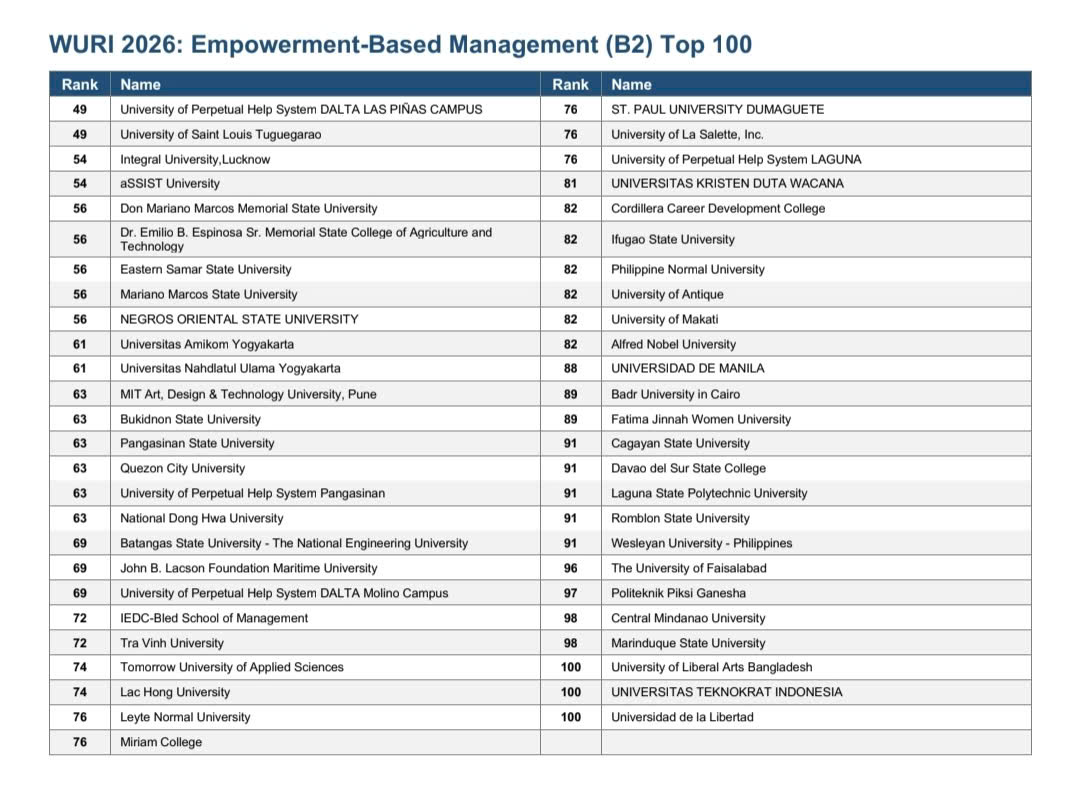The height and width of the screenshot is (797, 1080).
Task: Select University of Makati
Action: 665,319
